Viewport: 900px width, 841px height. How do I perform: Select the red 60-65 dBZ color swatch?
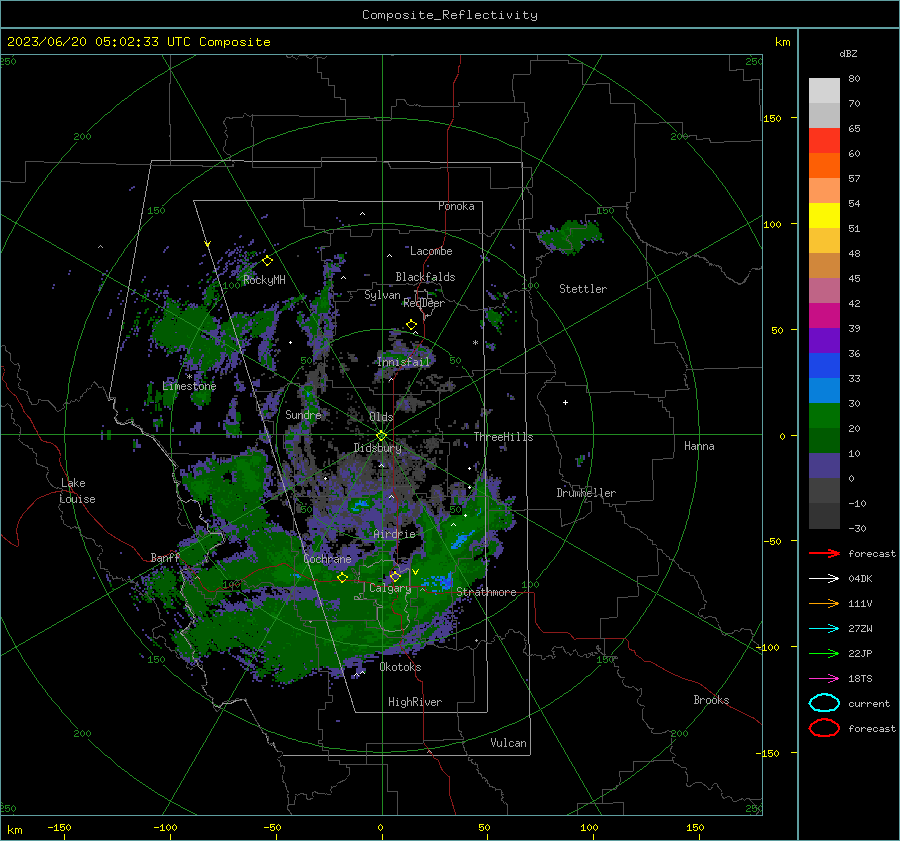point(824,140)
